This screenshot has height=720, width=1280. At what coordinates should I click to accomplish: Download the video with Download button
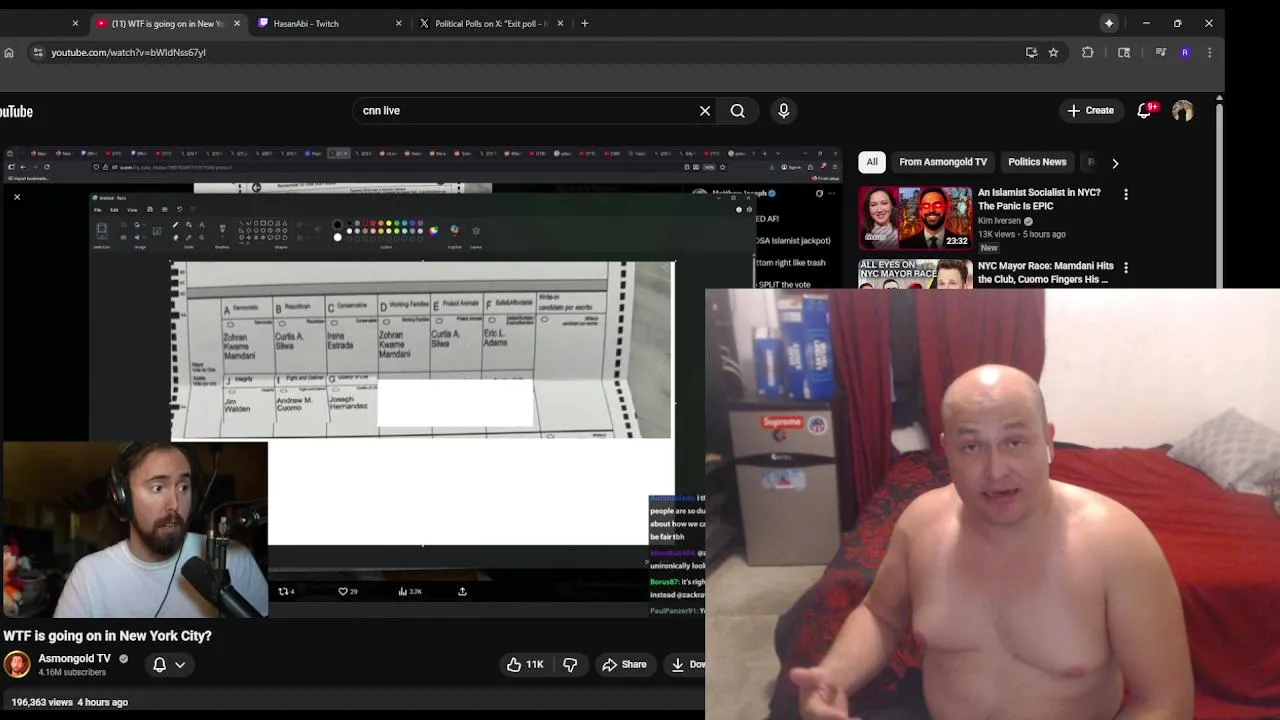[687, 664]
